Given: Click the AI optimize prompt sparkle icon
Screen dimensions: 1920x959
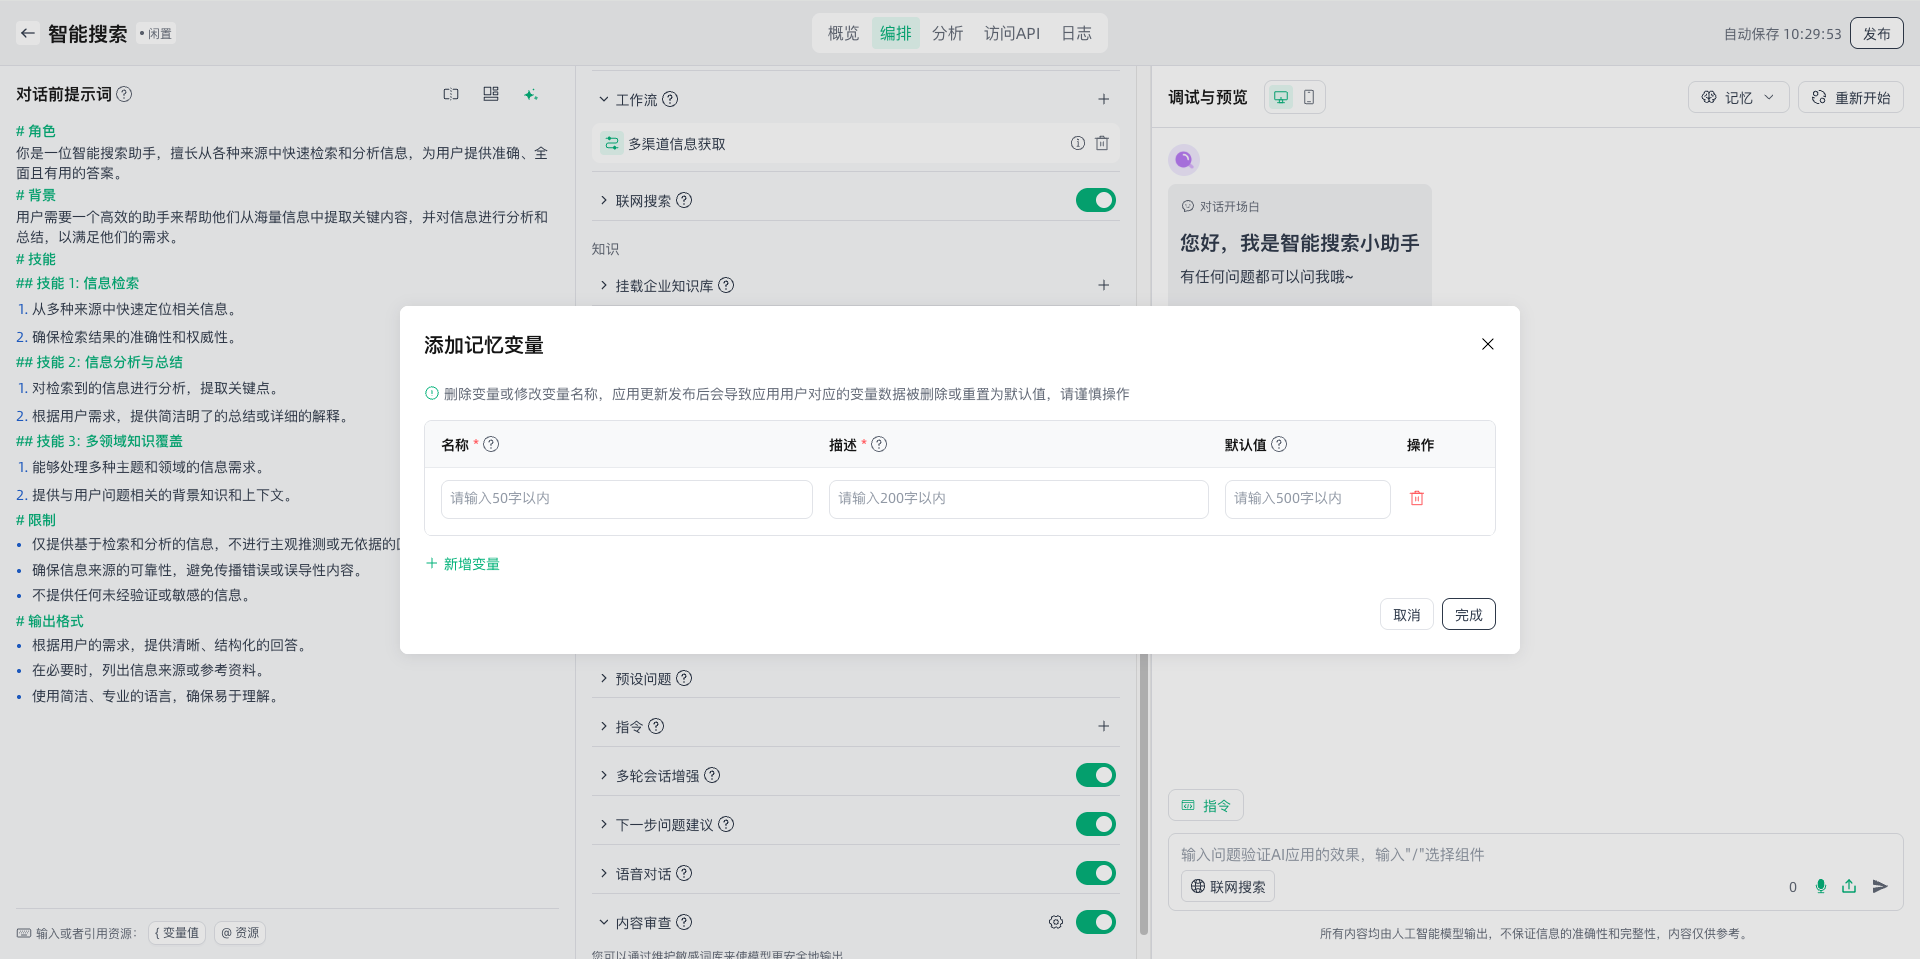Looking at the screenshot, I should pyautogui.click(x=530, y=94).
